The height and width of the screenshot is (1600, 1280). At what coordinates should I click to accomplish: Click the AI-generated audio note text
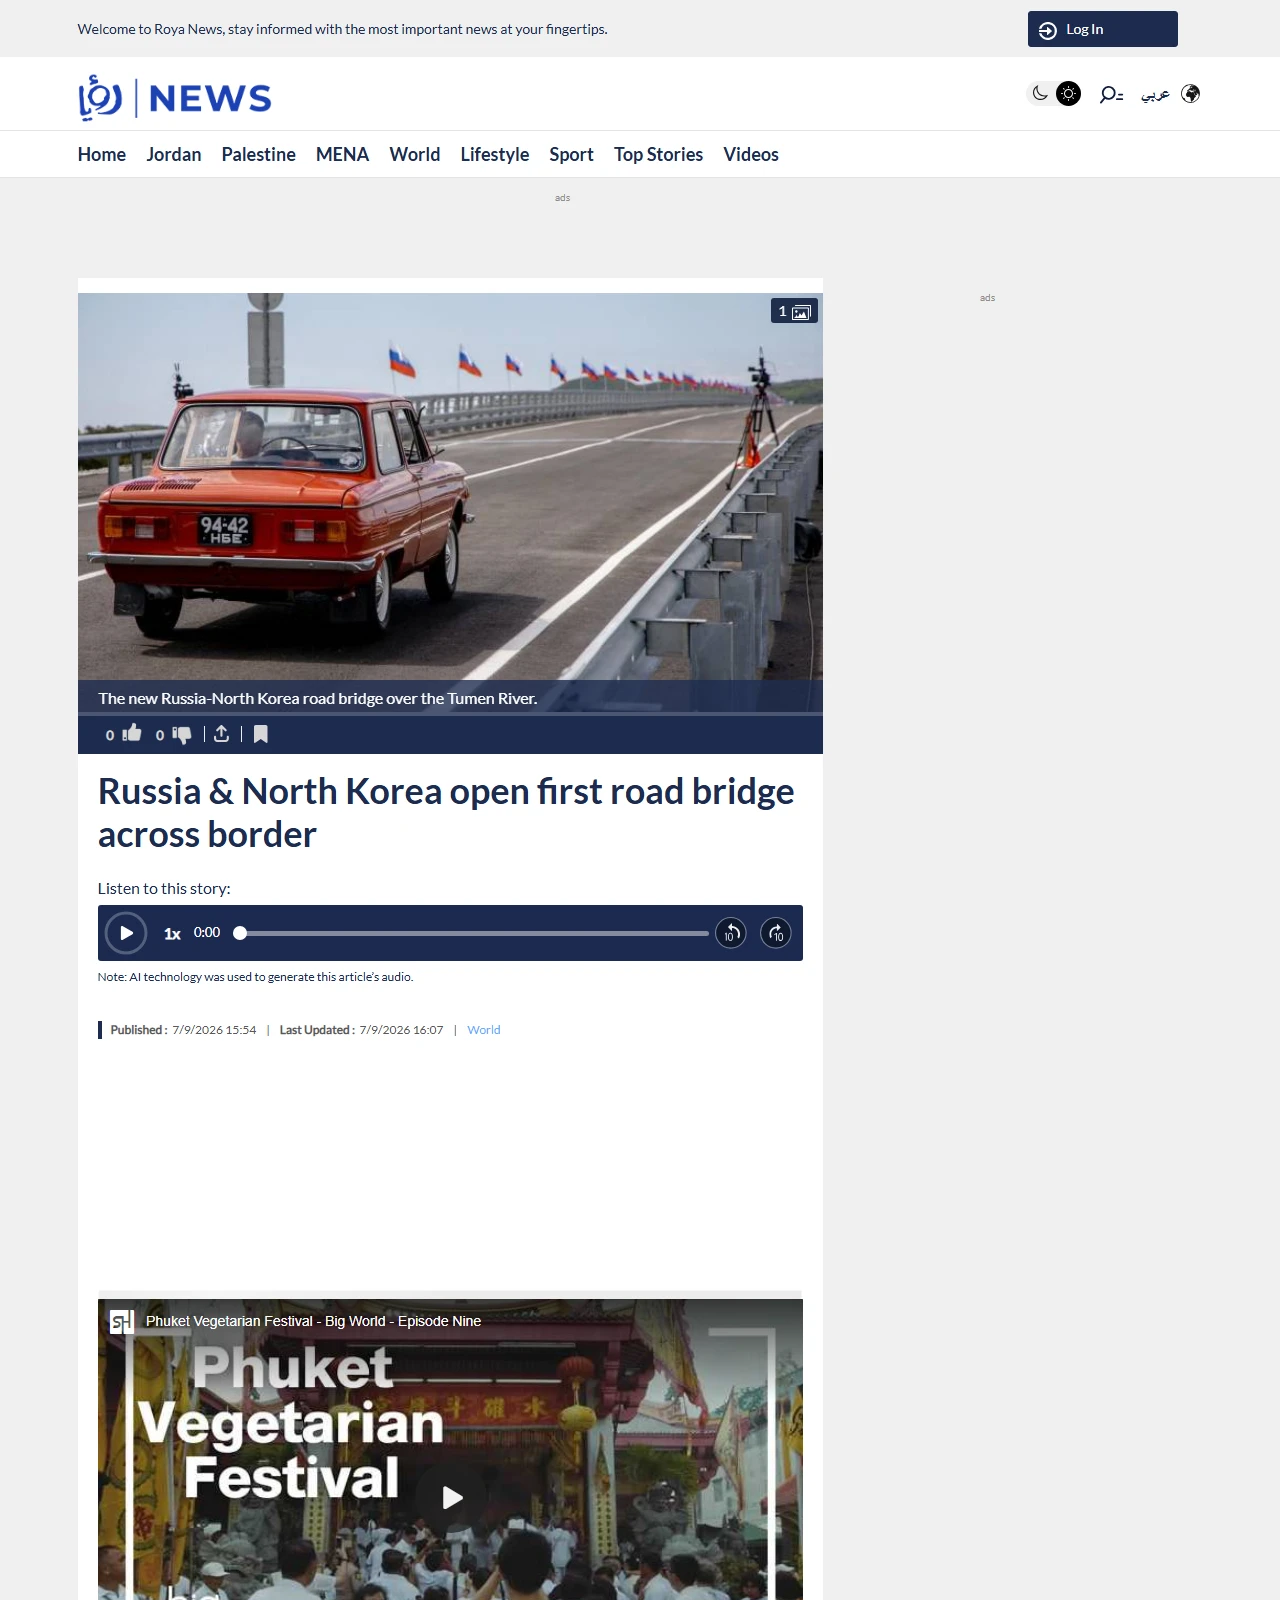coord(255,977)
